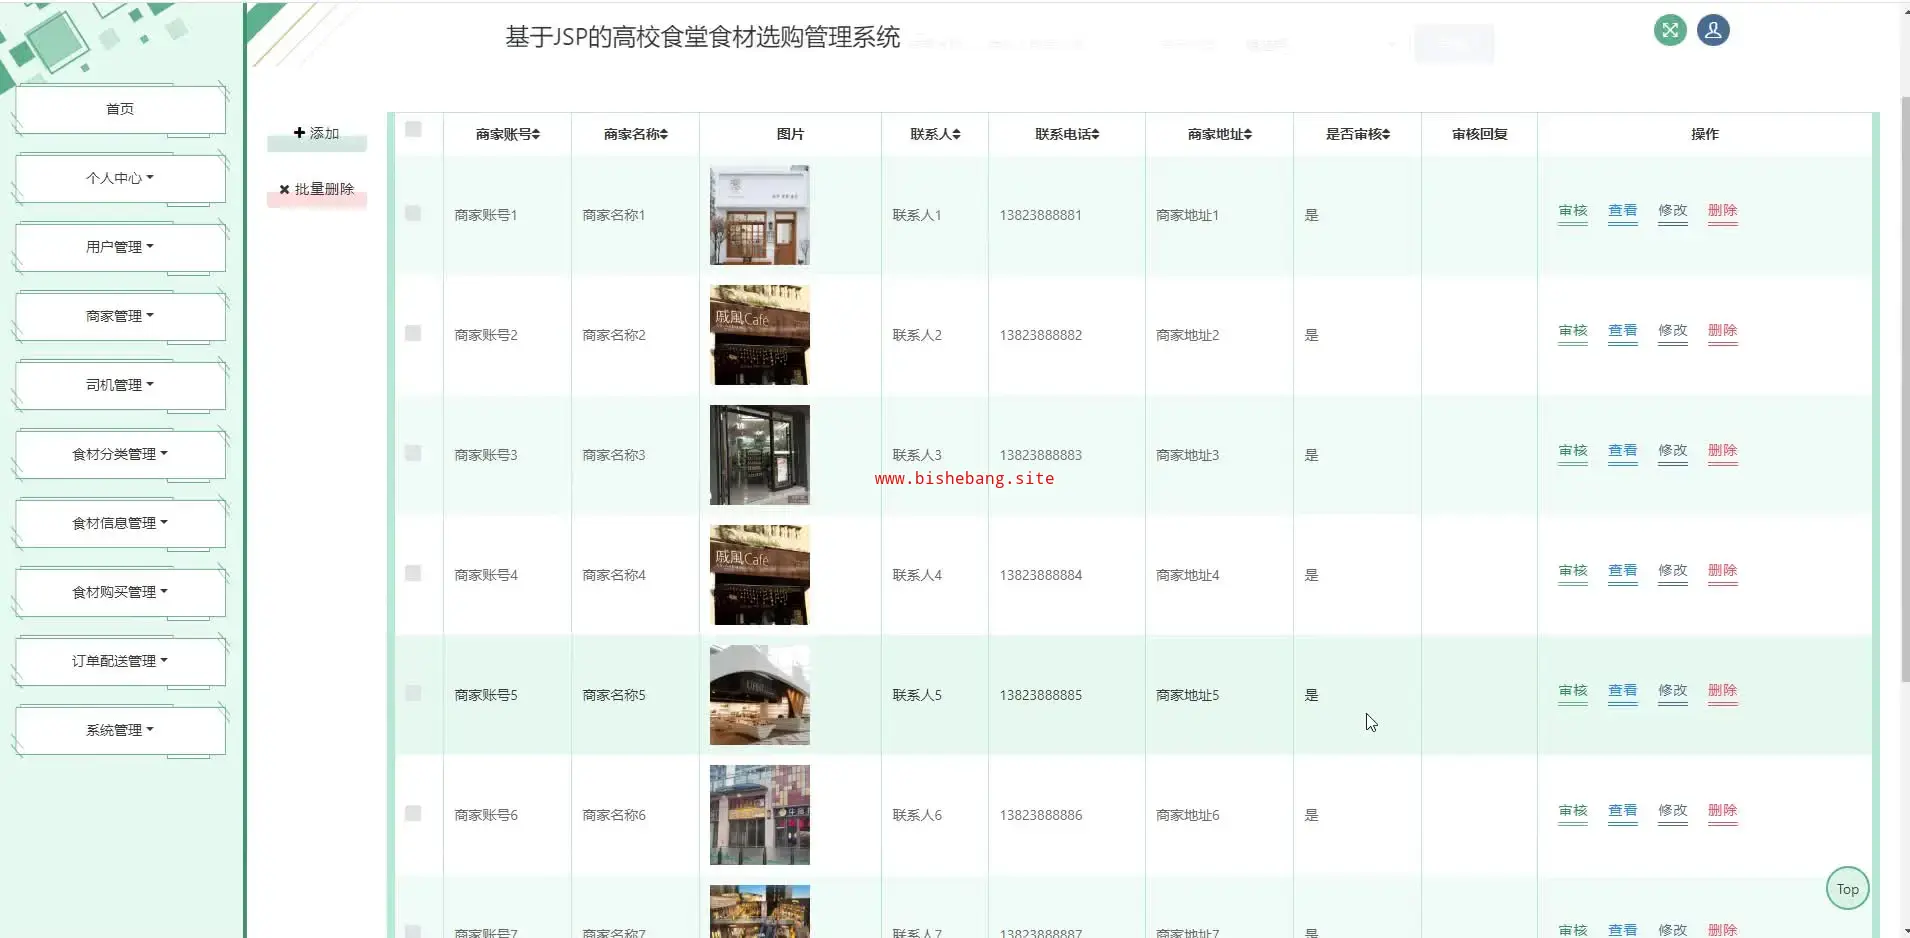View 商家账号5 via 查看 link

click(1623, 691)
